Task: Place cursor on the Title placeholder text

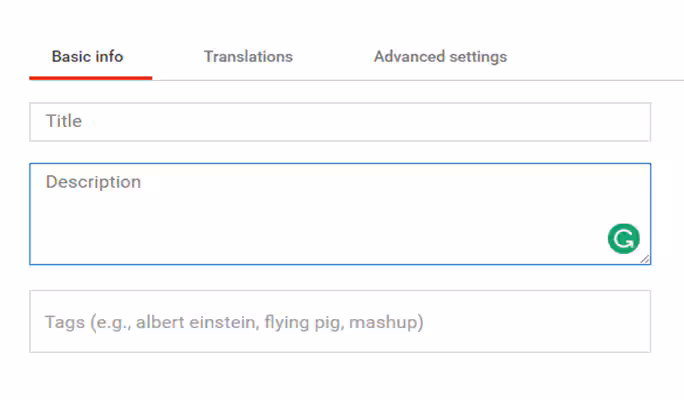Action: point(64,121)
